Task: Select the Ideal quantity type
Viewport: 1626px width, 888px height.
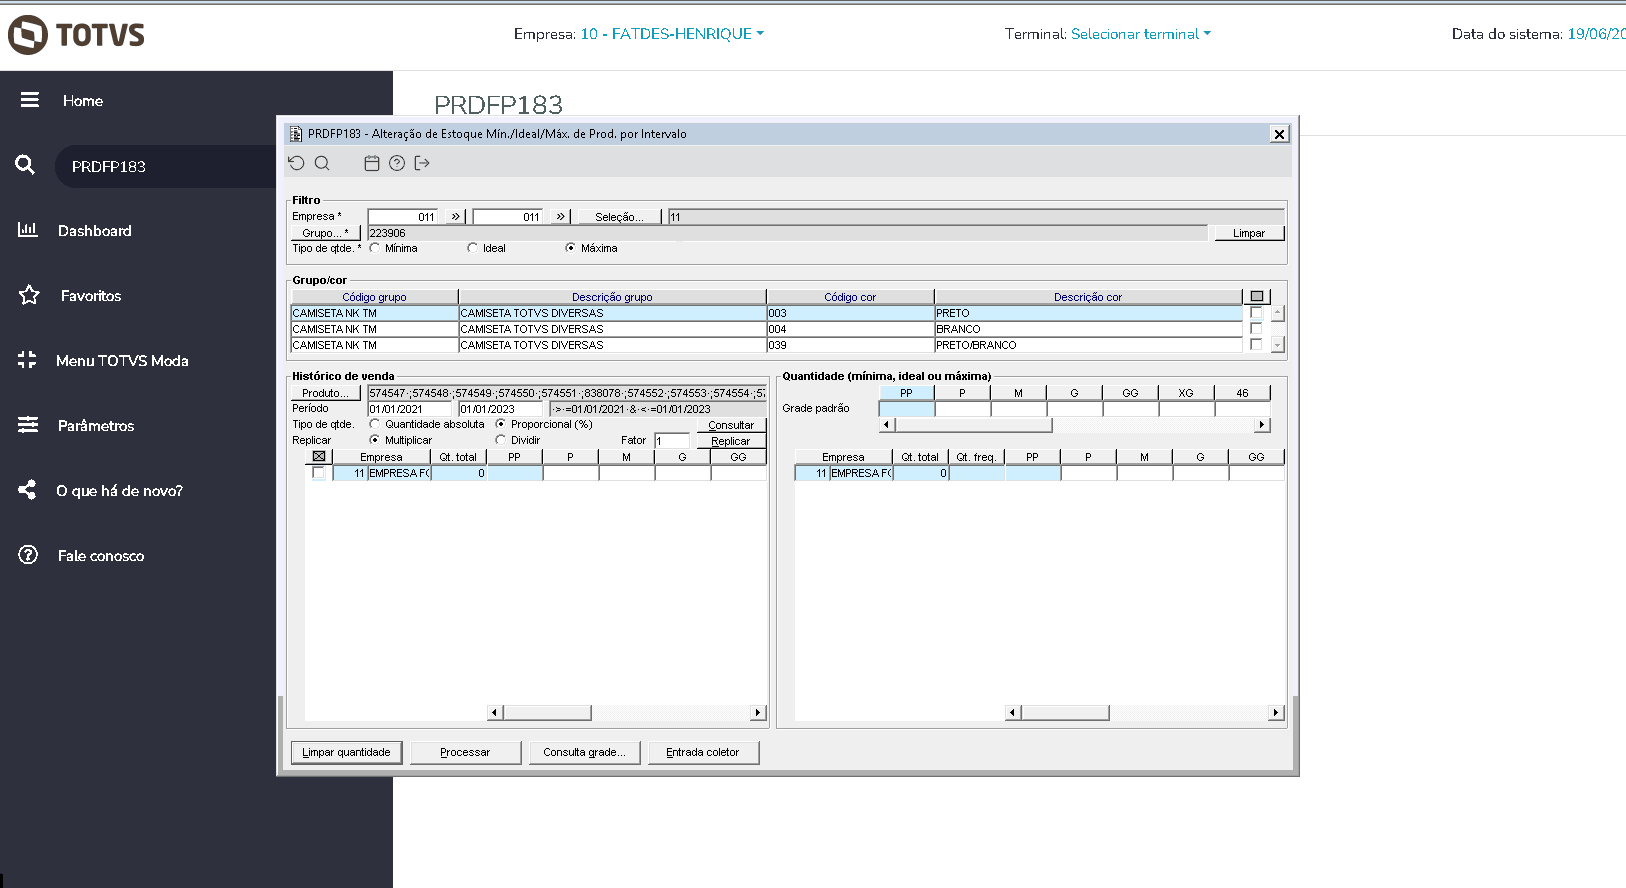Action: point(473,248)
